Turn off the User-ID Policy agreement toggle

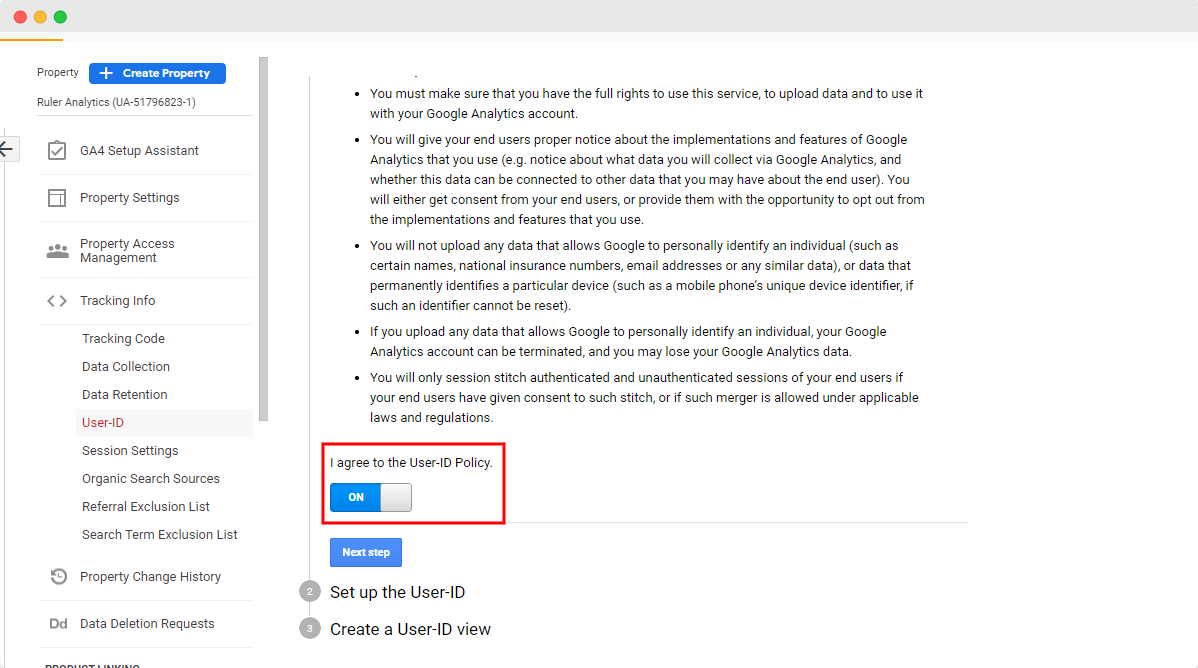(370, 497)
